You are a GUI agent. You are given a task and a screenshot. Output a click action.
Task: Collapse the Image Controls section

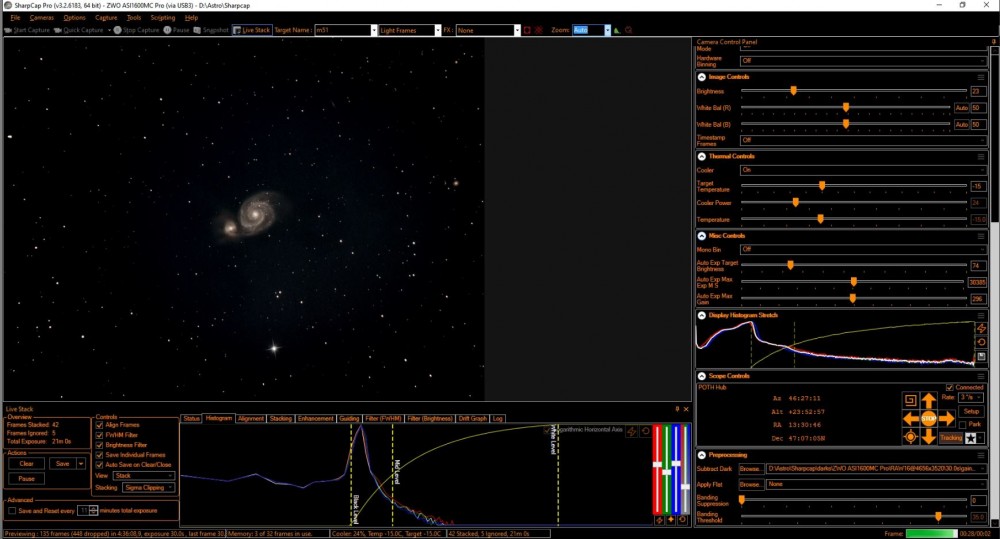coord(702,77)
